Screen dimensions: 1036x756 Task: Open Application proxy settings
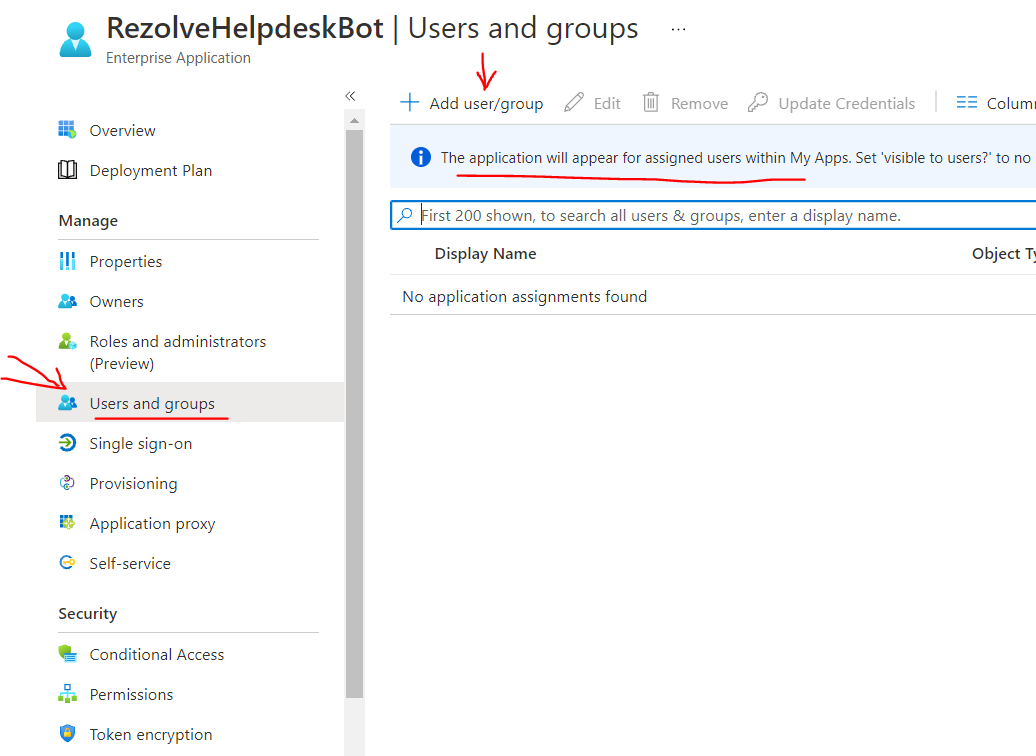pyautogui.click(x=153, y=524)
